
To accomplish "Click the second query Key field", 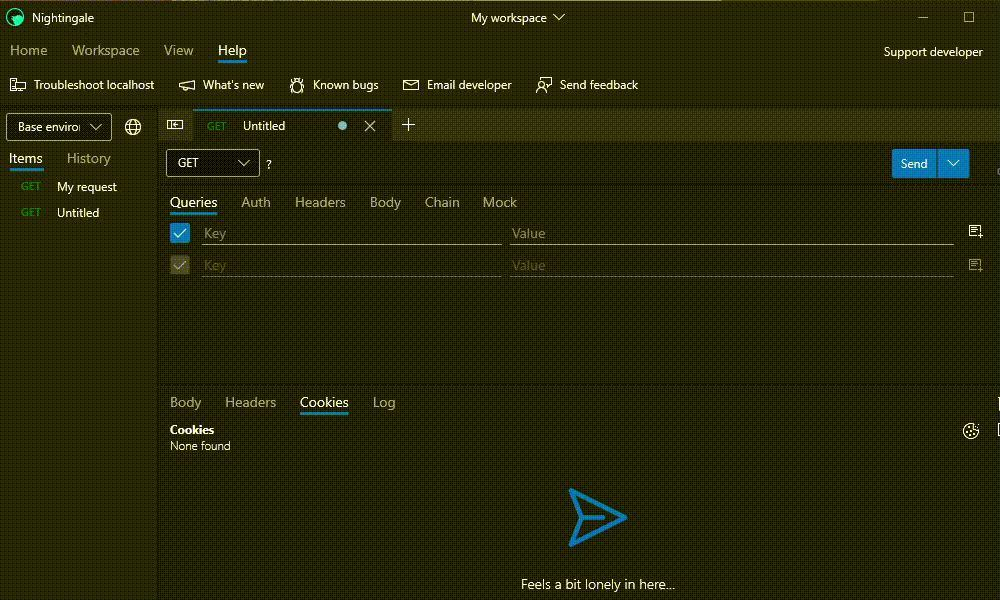I will [351, 265].
